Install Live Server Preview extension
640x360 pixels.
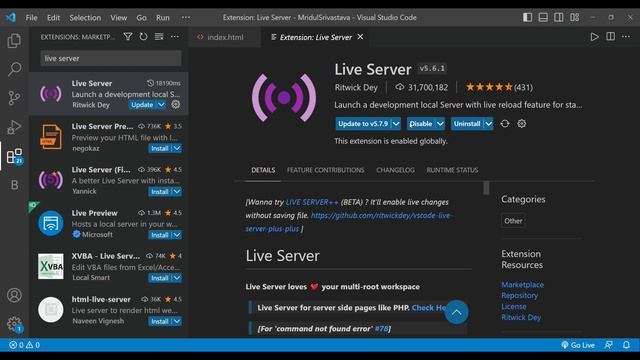160,148
